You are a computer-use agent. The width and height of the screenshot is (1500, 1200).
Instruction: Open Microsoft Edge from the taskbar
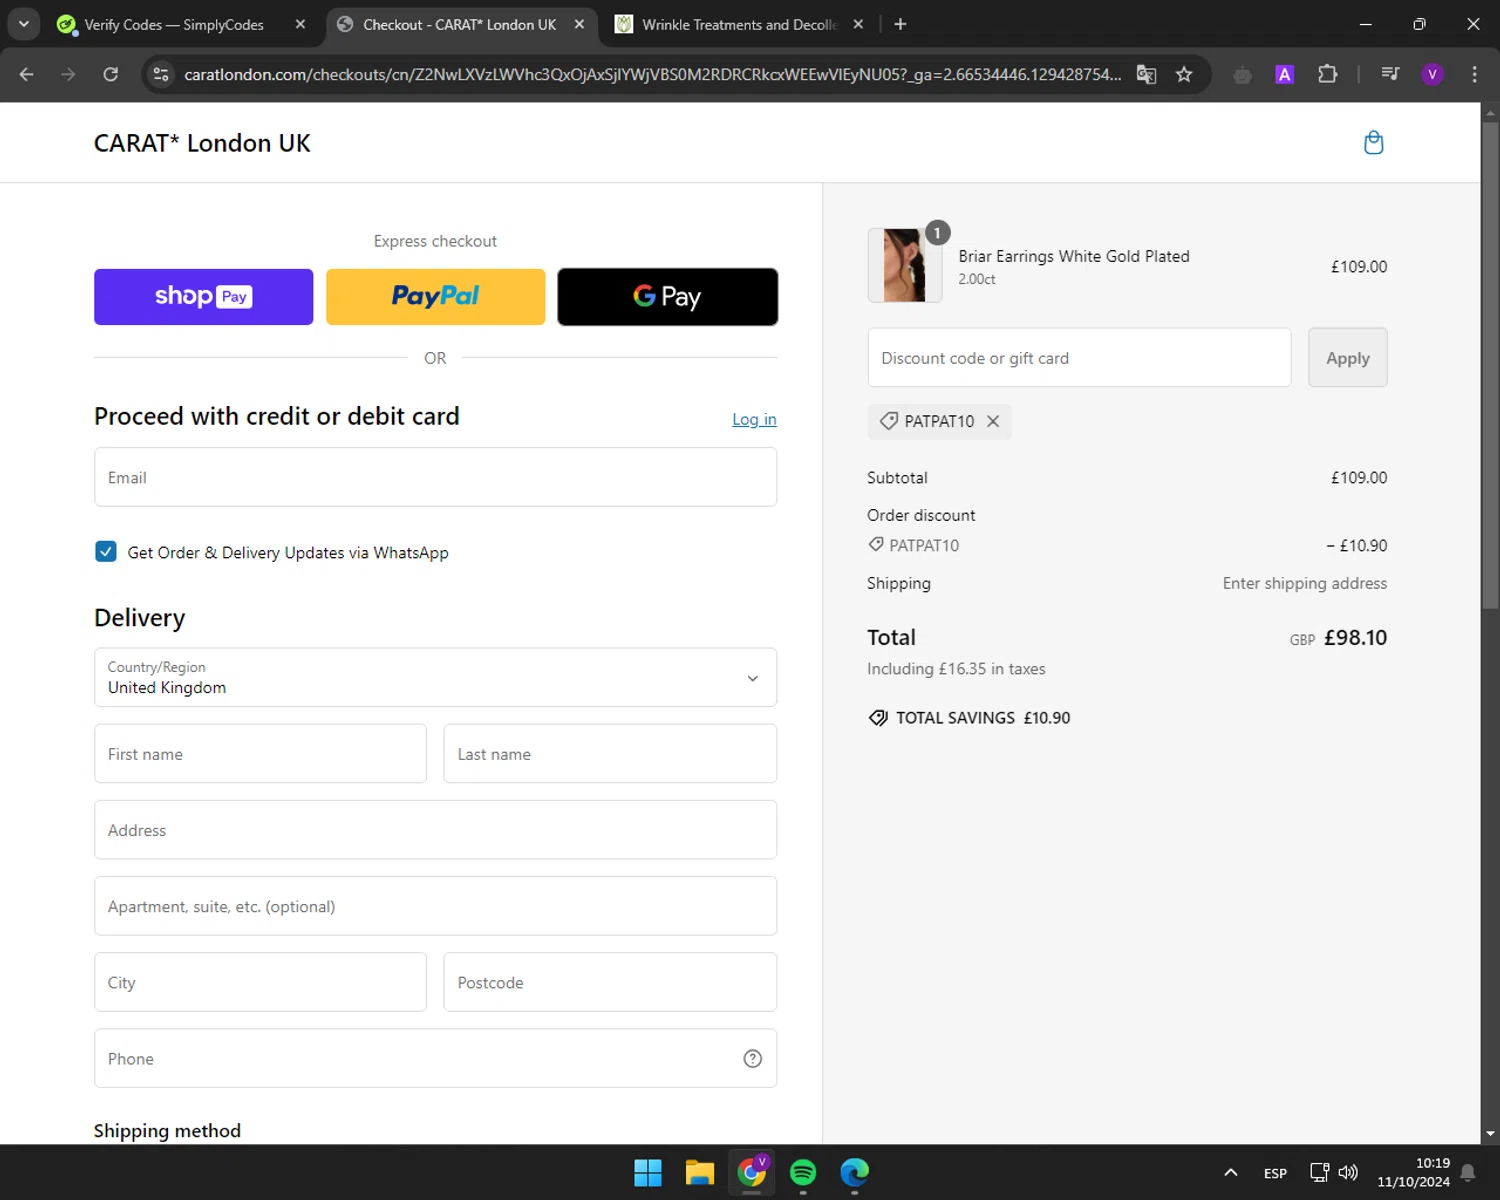855,1173
